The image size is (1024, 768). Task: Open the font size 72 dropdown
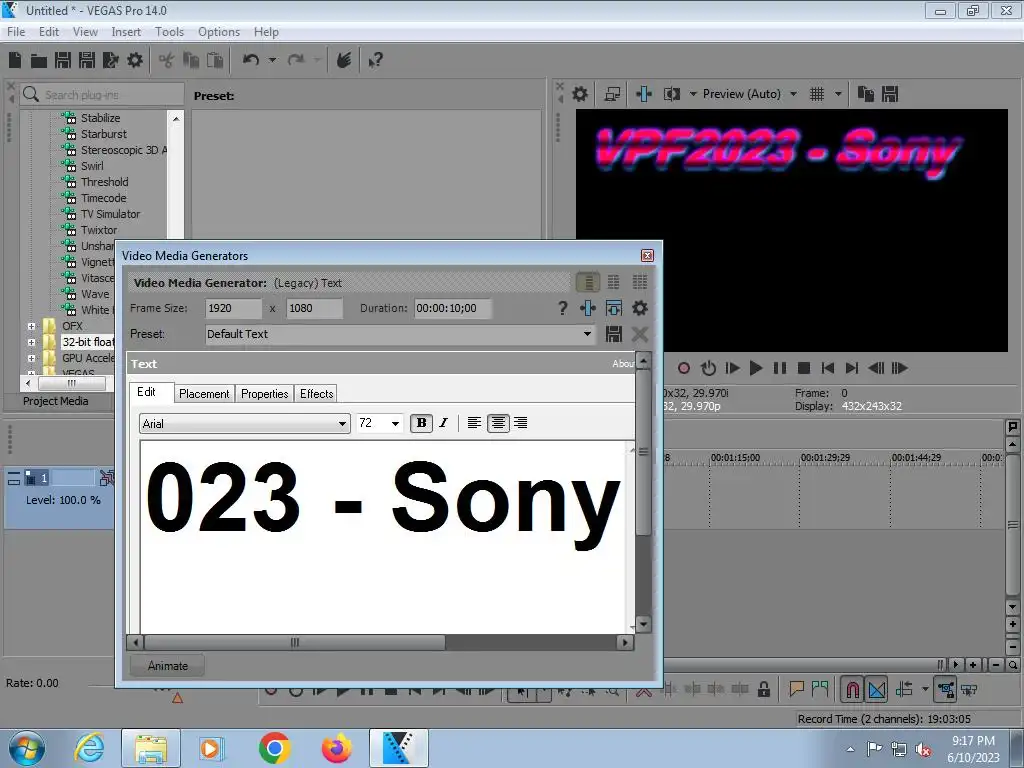395,424
